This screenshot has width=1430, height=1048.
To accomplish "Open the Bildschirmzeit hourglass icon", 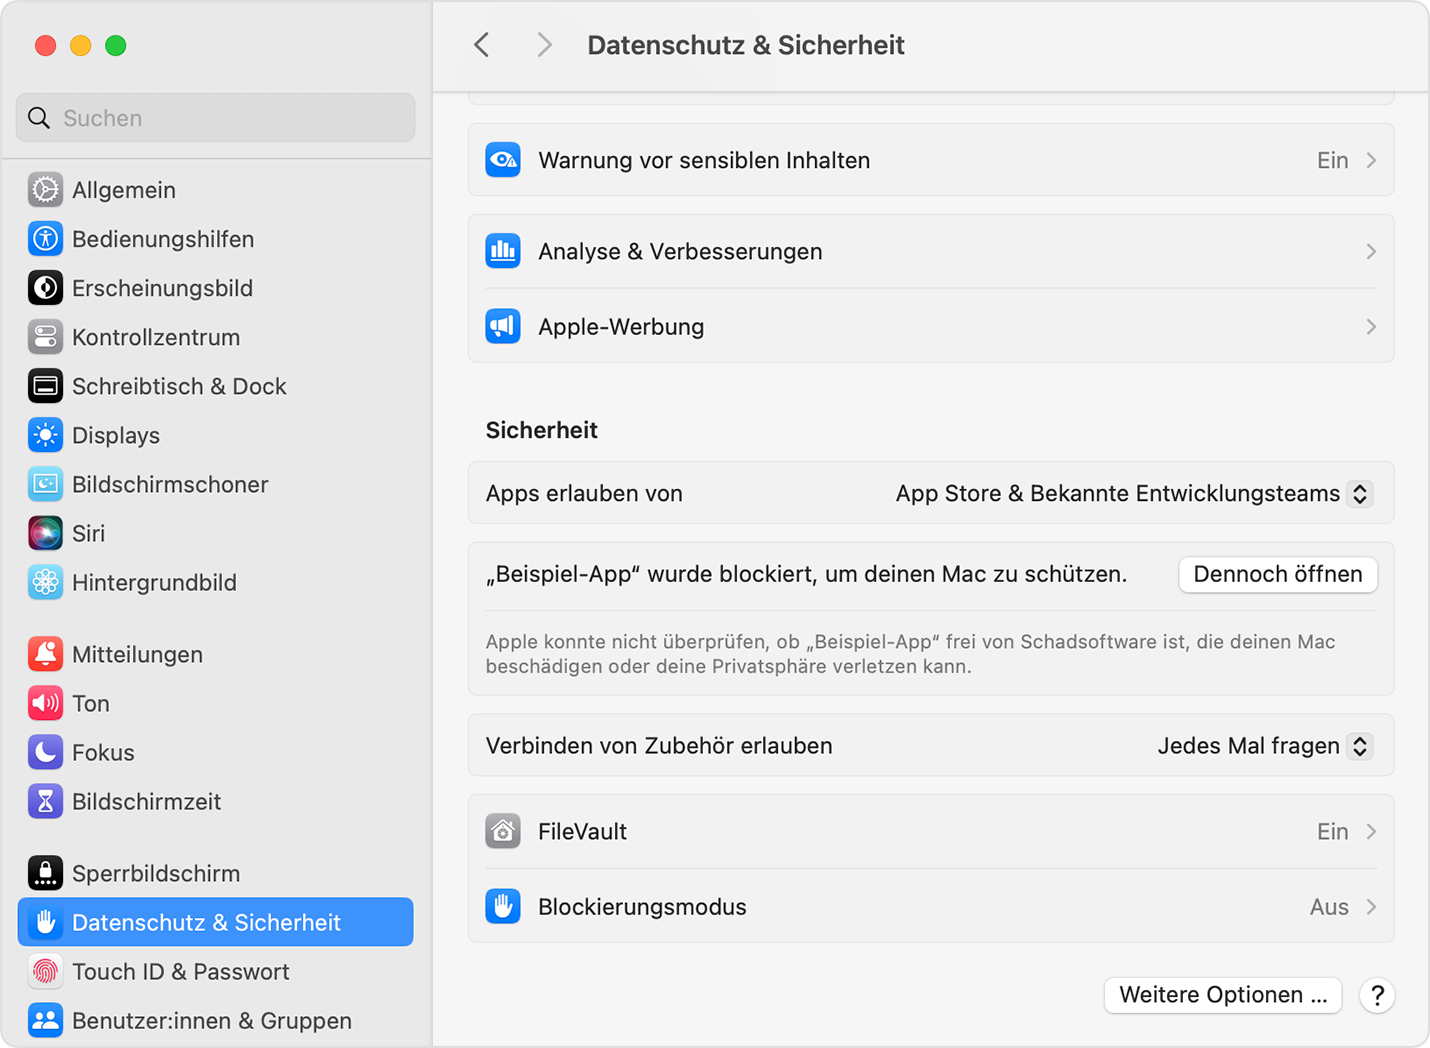I will pyautogui.click(x=45, y=801).
